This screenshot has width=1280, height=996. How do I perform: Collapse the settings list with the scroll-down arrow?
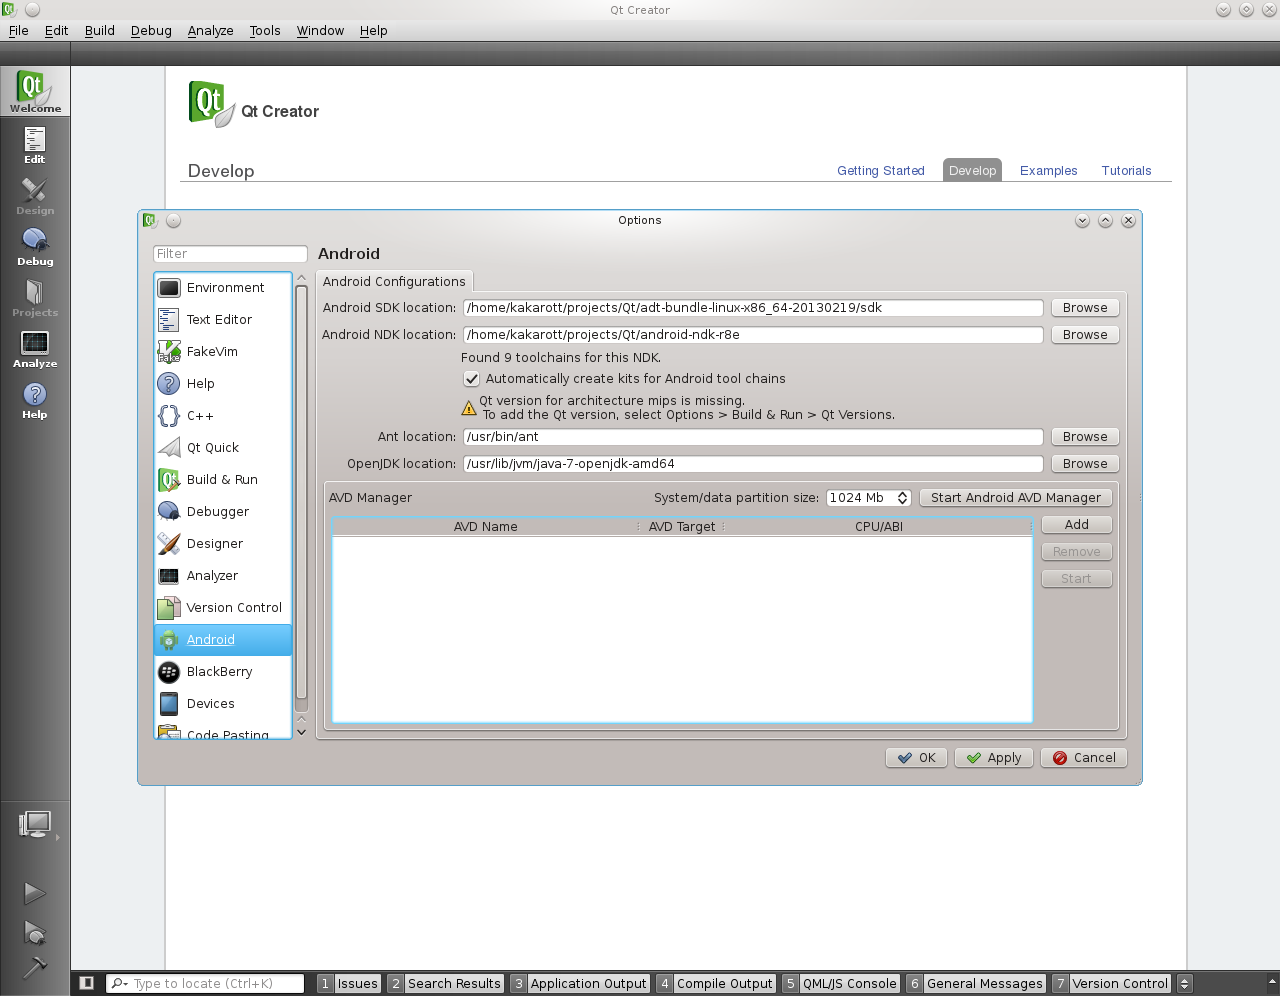301,732
